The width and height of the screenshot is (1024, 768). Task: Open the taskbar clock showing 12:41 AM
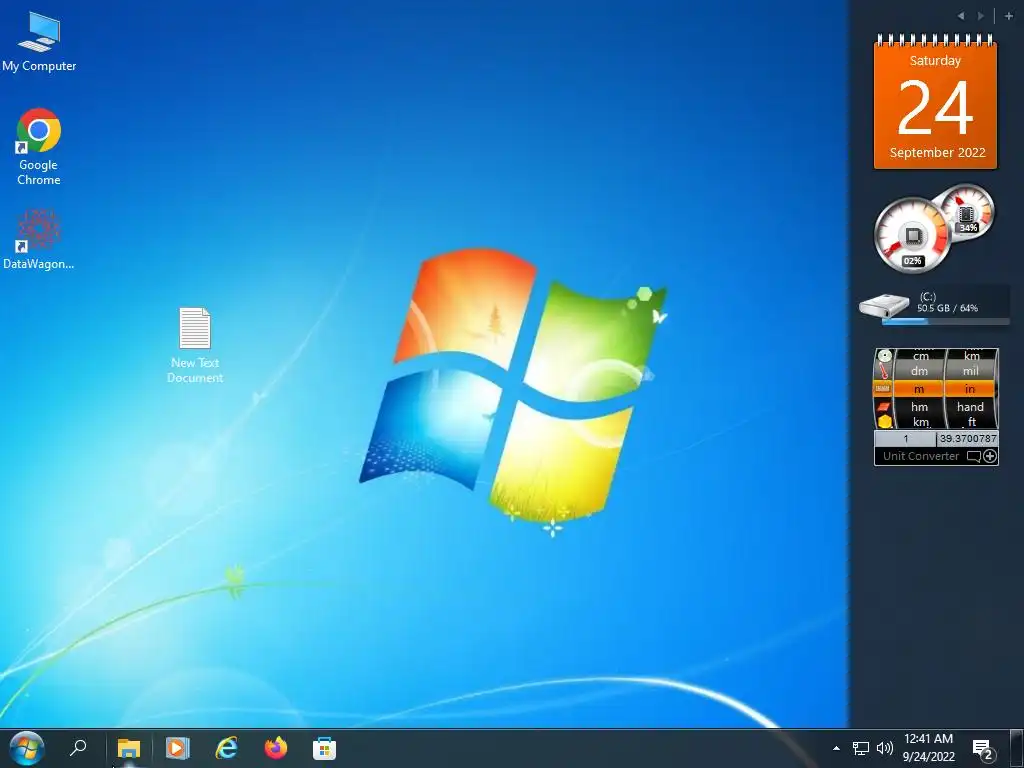pos(929,748)
